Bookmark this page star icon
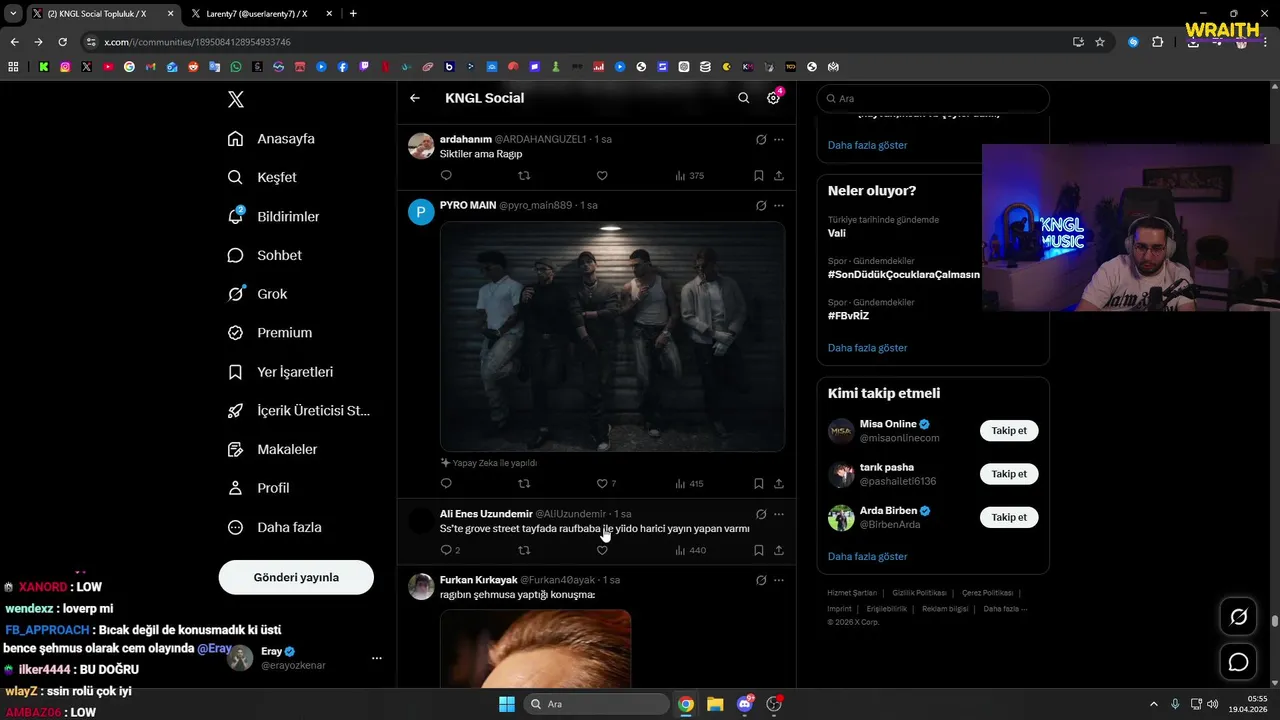 click(x=1100, y=42)
